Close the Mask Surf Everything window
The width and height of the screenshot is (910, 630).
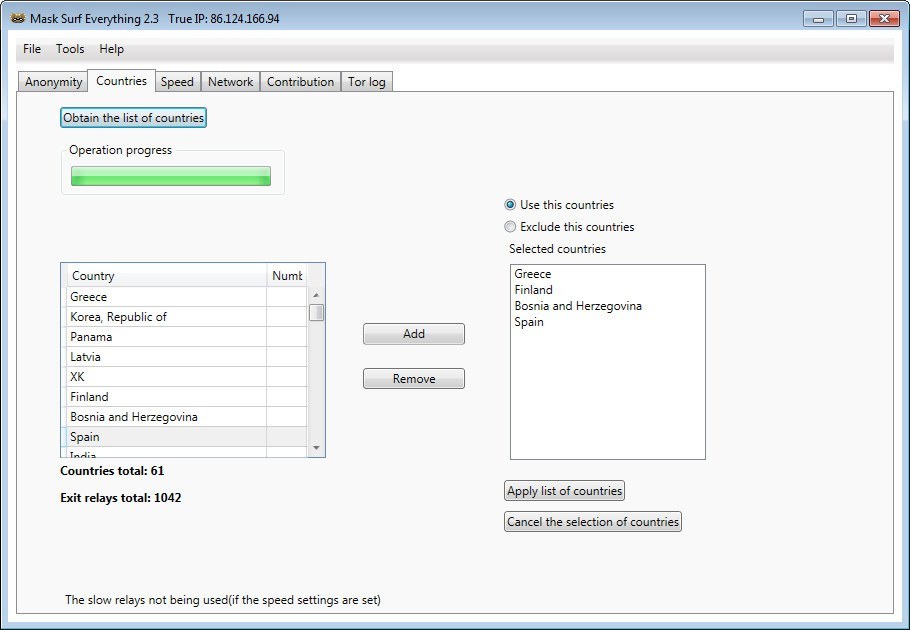pos(884,19)
